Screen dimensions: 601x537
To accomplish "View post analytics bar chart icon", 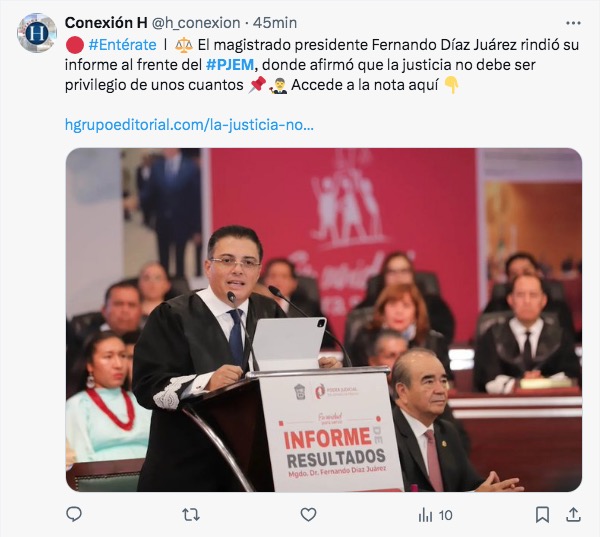I will coord(425,515).
